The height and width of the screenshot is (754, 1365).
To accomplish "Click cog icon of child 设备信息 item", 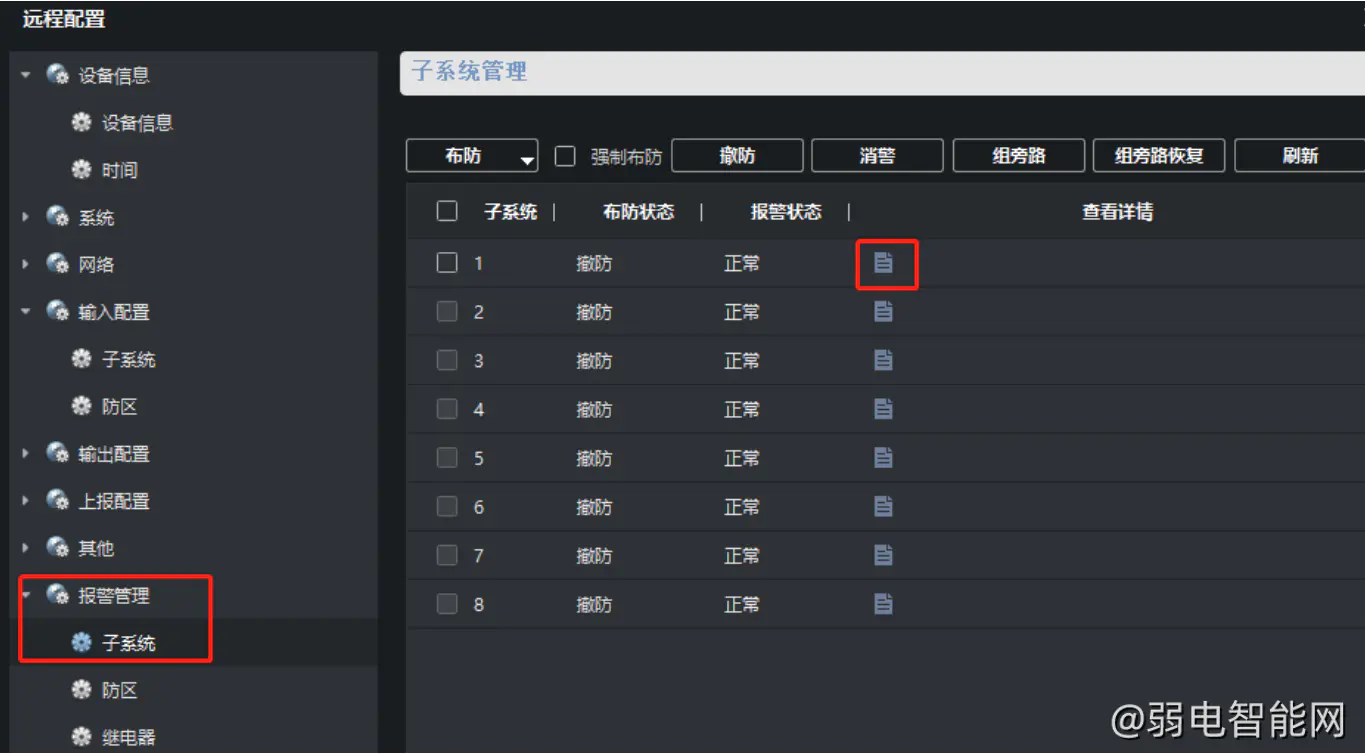I will 82,123.
